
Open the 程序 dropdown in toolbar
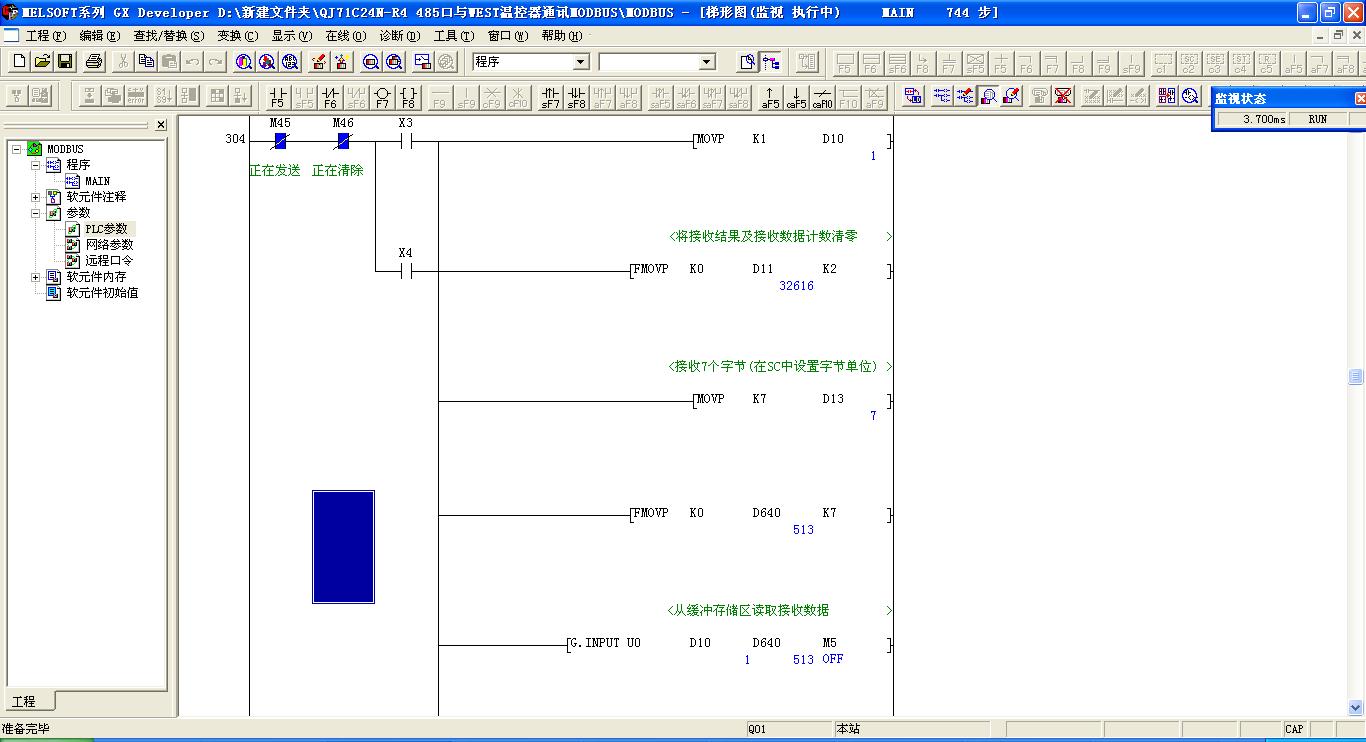point(580,62)
